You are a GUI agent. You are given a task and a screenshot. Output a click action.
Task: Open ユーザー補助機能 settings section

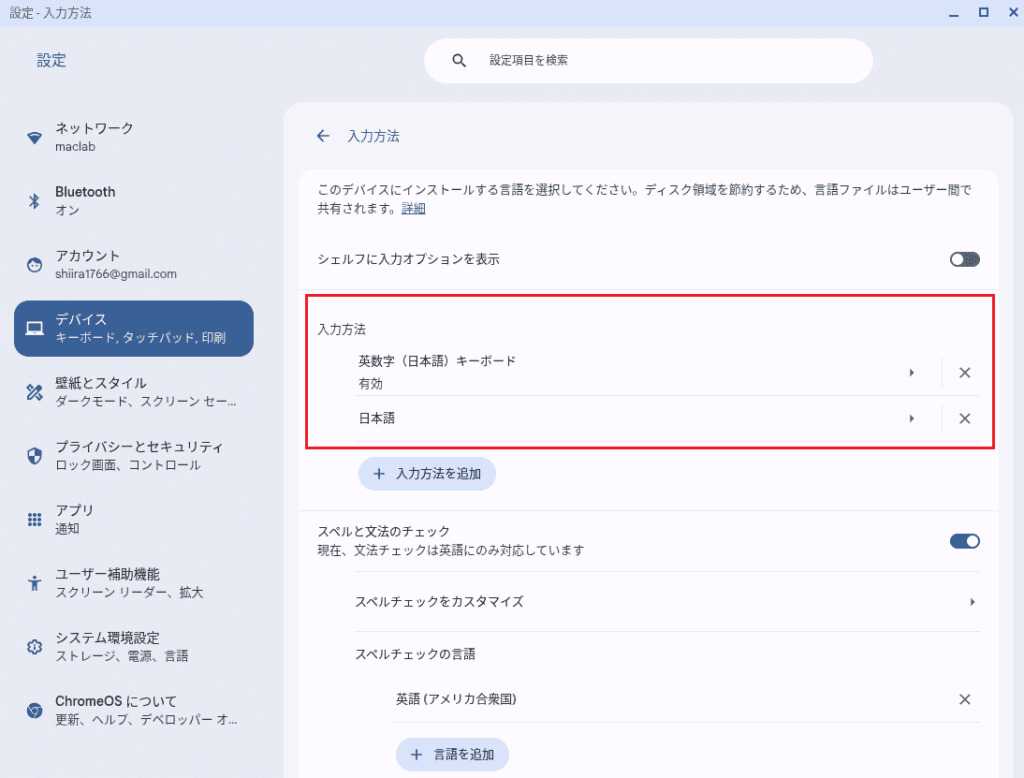(x=134, y=583)
